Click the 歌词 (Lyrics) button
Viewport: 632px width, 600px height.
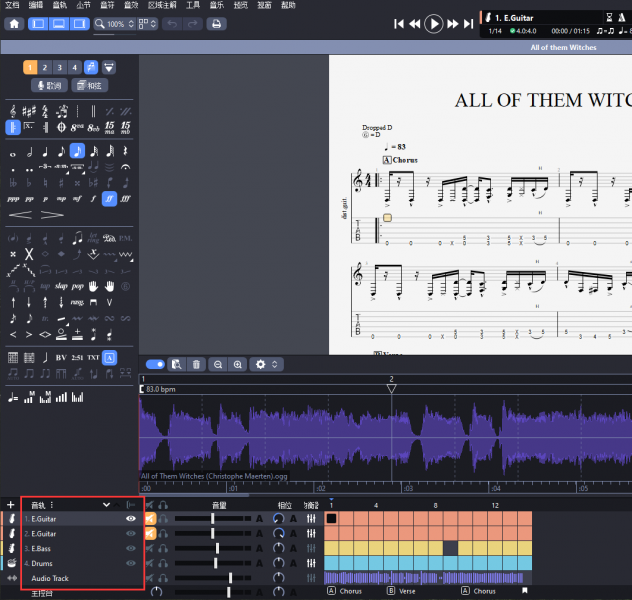click(47, 86)
